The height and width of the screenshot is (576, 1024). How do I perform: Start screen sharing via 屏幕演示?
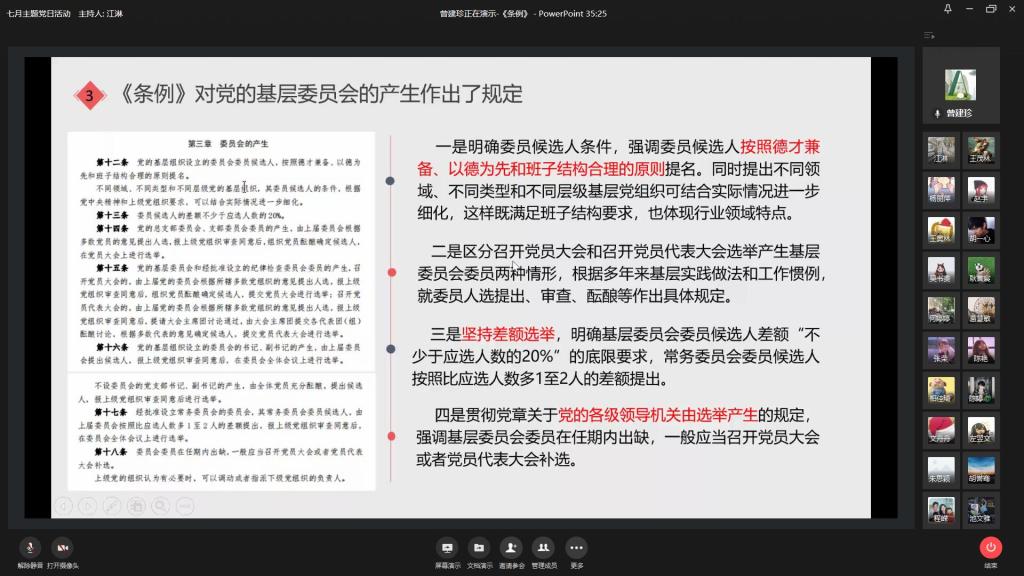447,548
